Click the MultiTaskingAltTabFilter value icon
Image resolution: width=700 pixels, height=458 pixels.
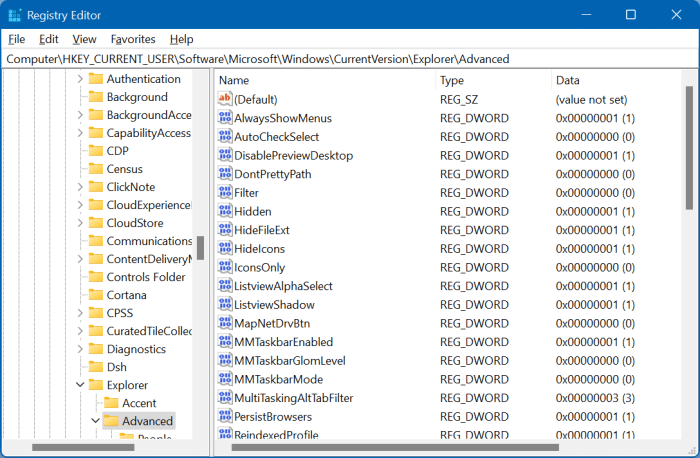[x=225, y=397]
